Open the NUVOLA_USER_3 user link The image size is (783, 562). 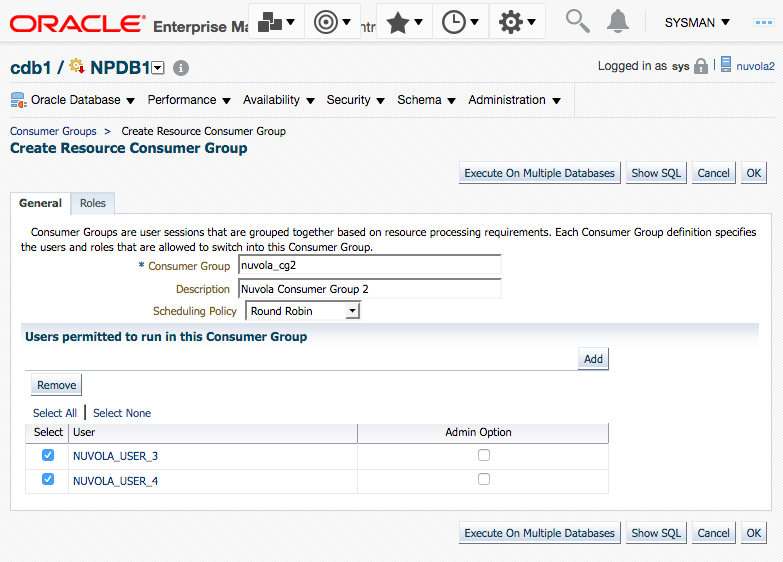[x=115, y=456]
